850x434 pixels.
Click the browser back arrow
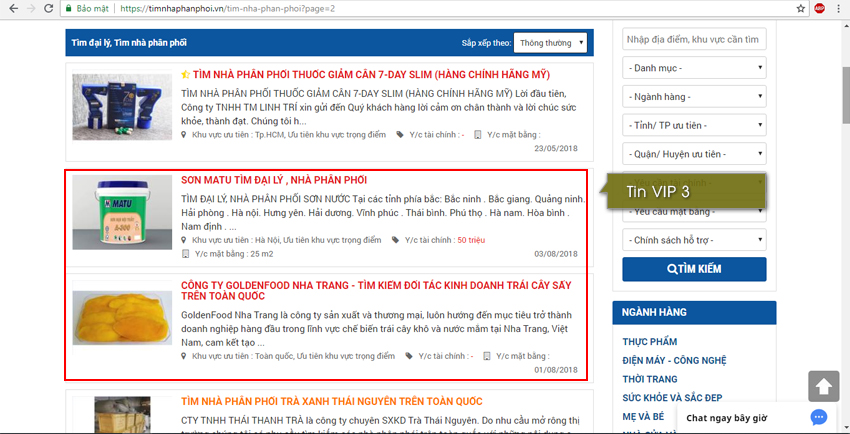tap(12, 8)
